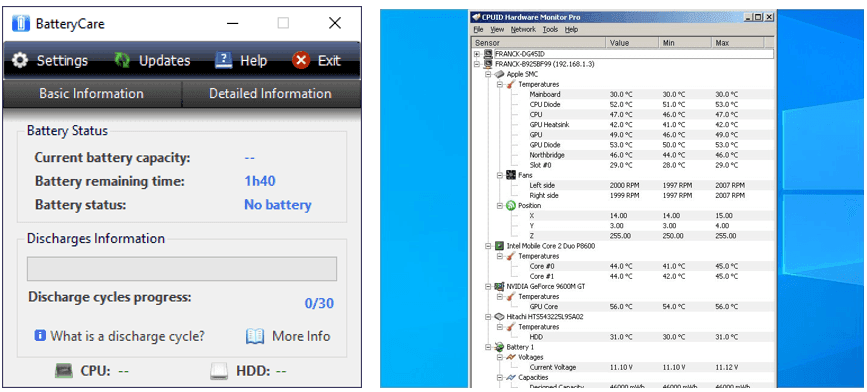Click the Updates label in BatteryCare toolbar

tap(164, 61)
